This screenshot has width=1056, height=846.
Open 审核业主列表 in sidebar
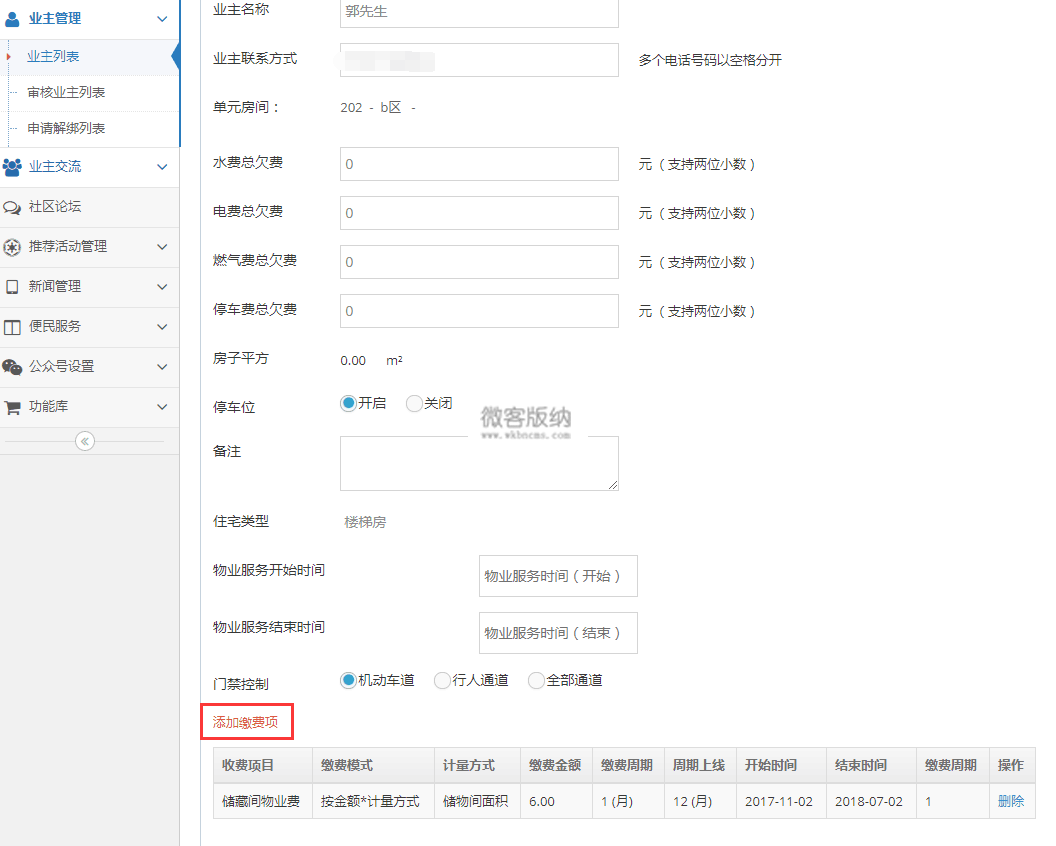tap(66, 92)
